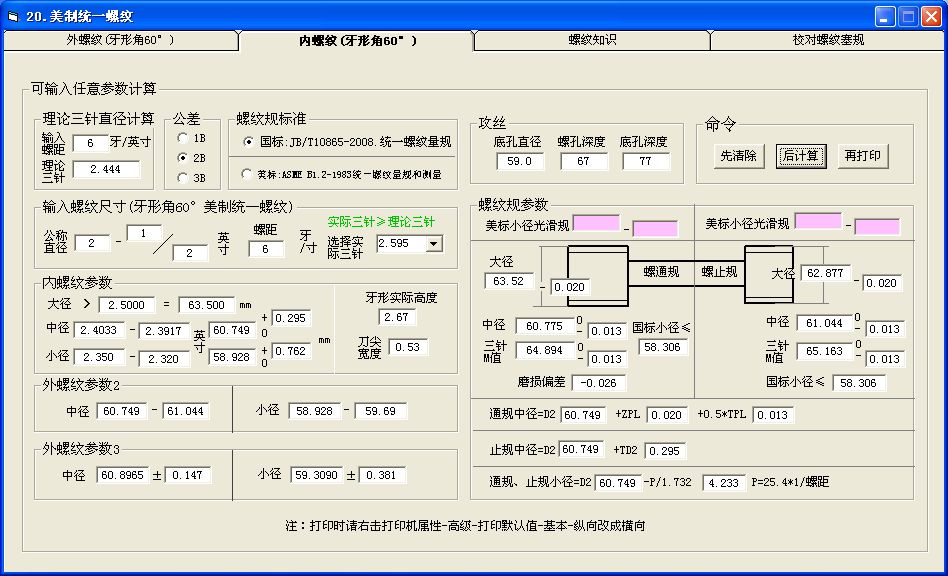
Task: Click the 大径 mm field 63.500
Action: (206, 305)
